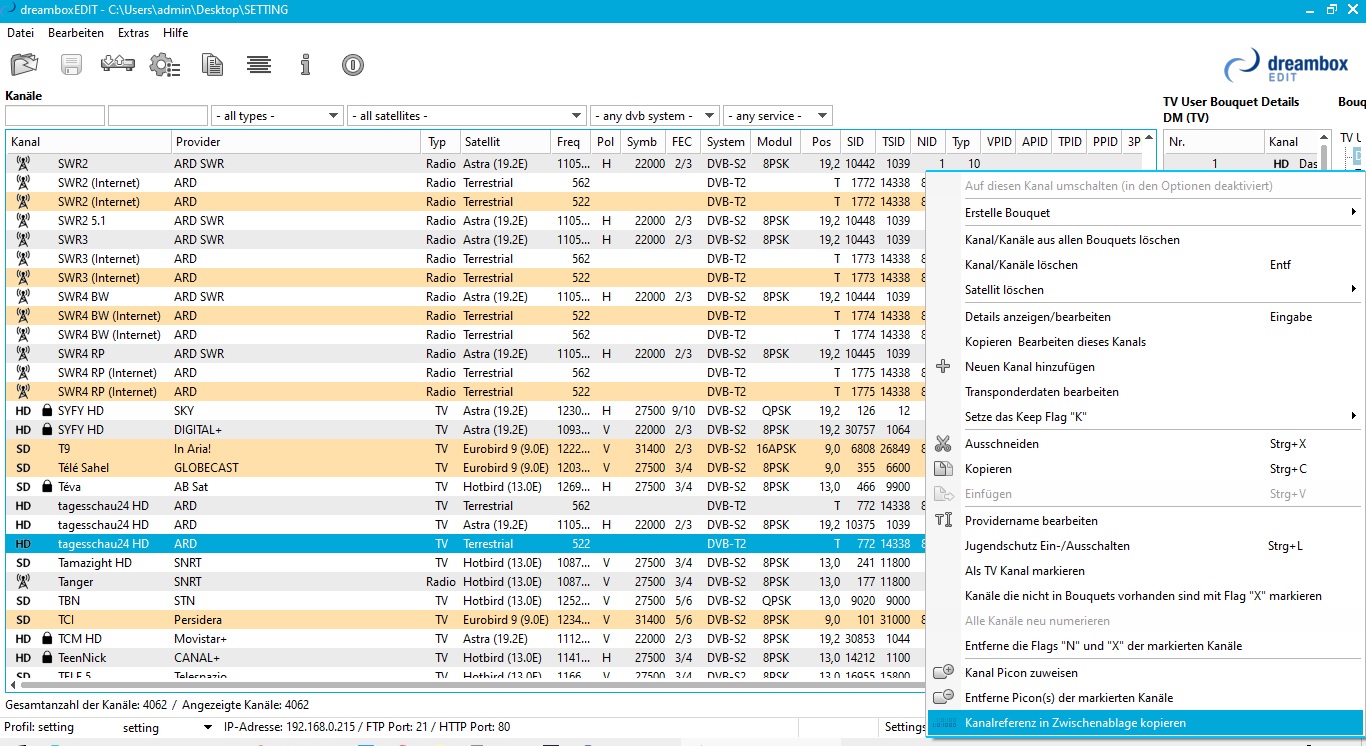Choose Neuen Kanal hinzufügen

(x=1029, y=367)
